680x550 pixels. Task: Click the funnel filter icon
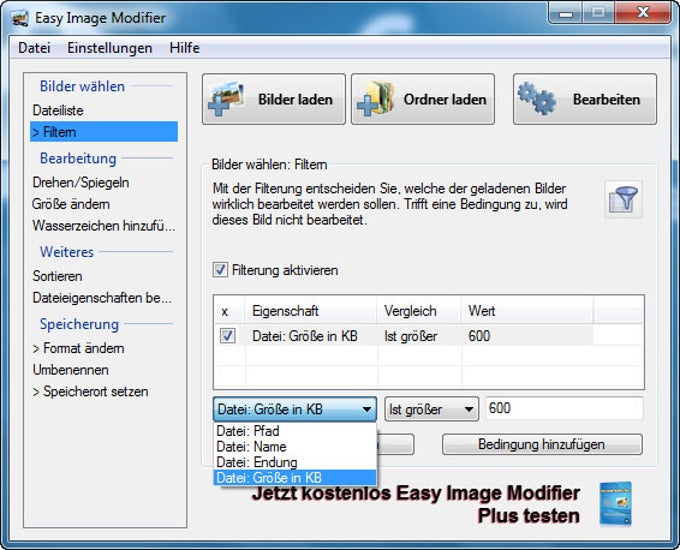tap(624, 199)
